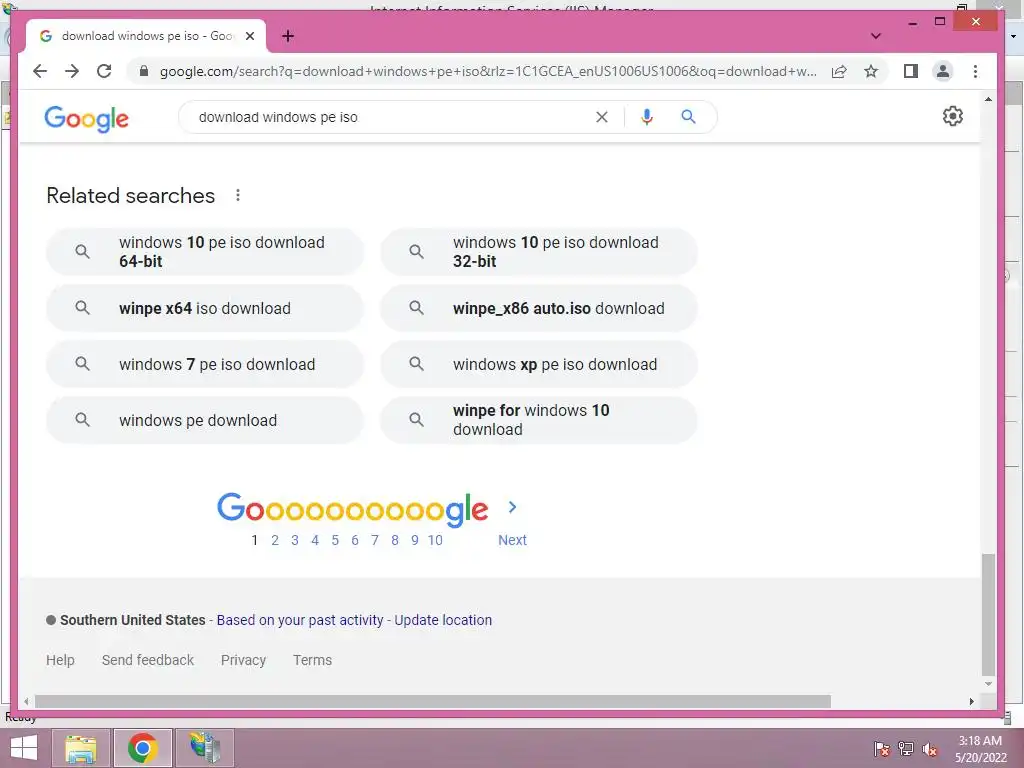Open the Windows Start button
The image size is (1024, 768).
24,748
